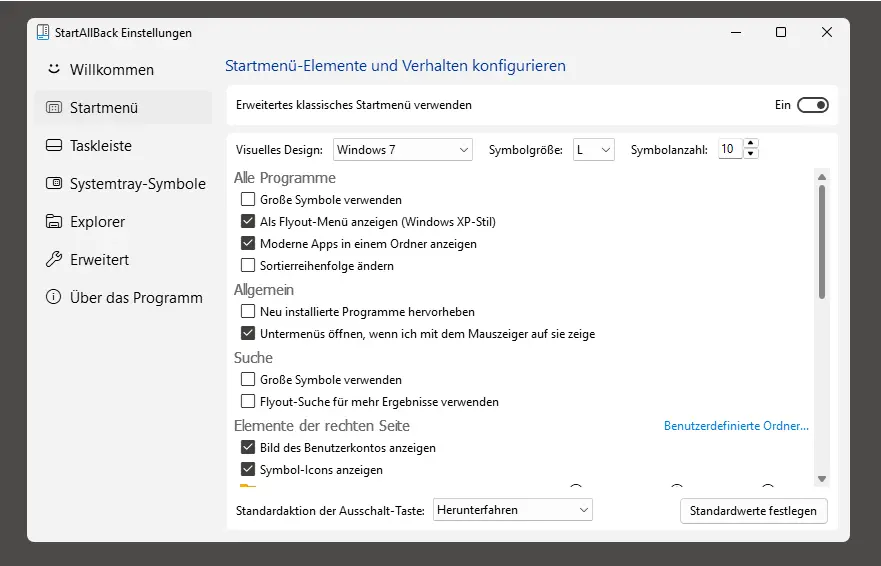The image size is (881, 566).
Task: Switch to the Taskleiste section label
Action: pyautogui.click(x=101, y=146)
